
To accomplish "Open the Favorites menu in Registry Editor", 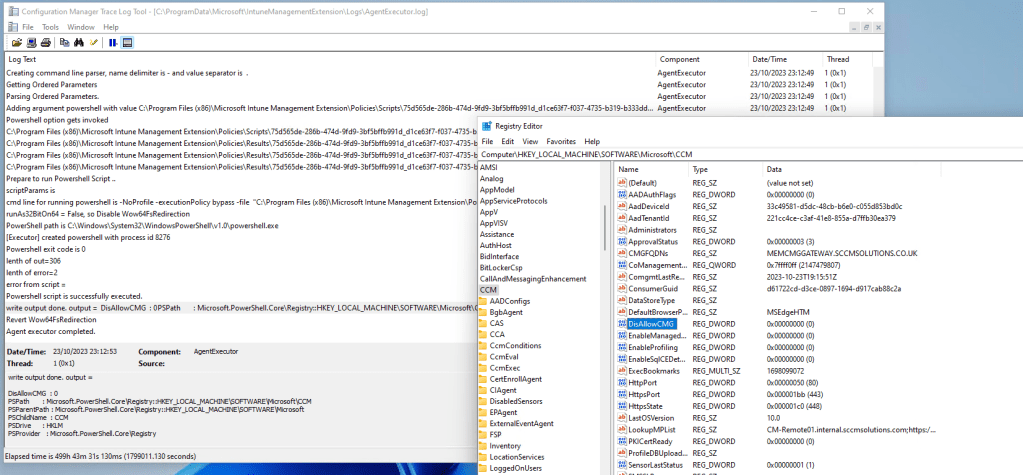I will pos(560,142).
